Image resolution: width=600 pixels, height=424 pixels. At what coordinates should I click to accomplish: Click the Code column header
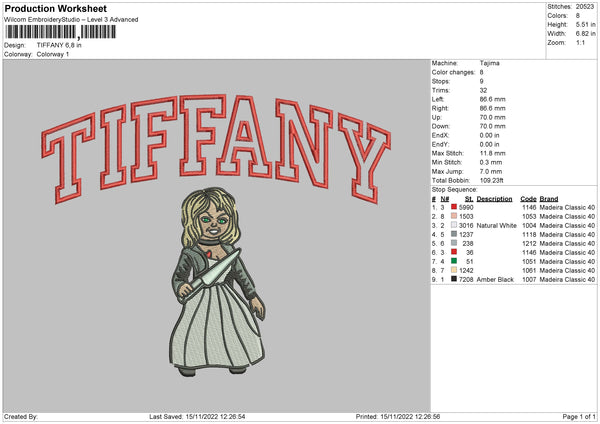(x=528, y=198)
